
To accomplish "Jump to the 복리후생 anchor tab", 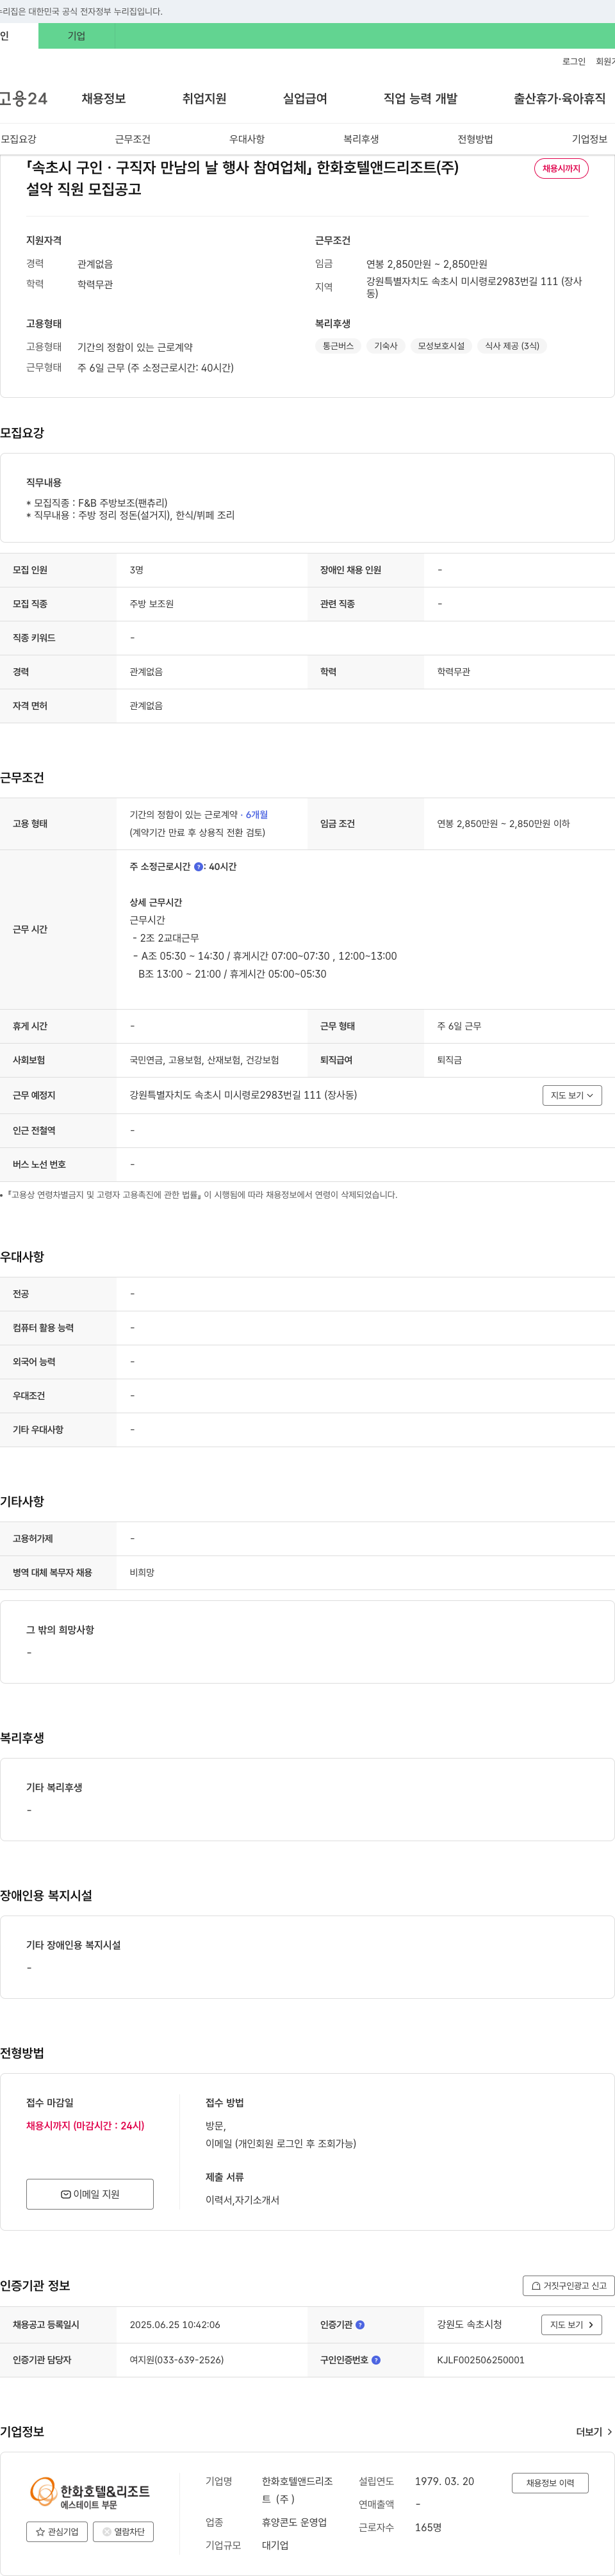I will click(361, 139).
